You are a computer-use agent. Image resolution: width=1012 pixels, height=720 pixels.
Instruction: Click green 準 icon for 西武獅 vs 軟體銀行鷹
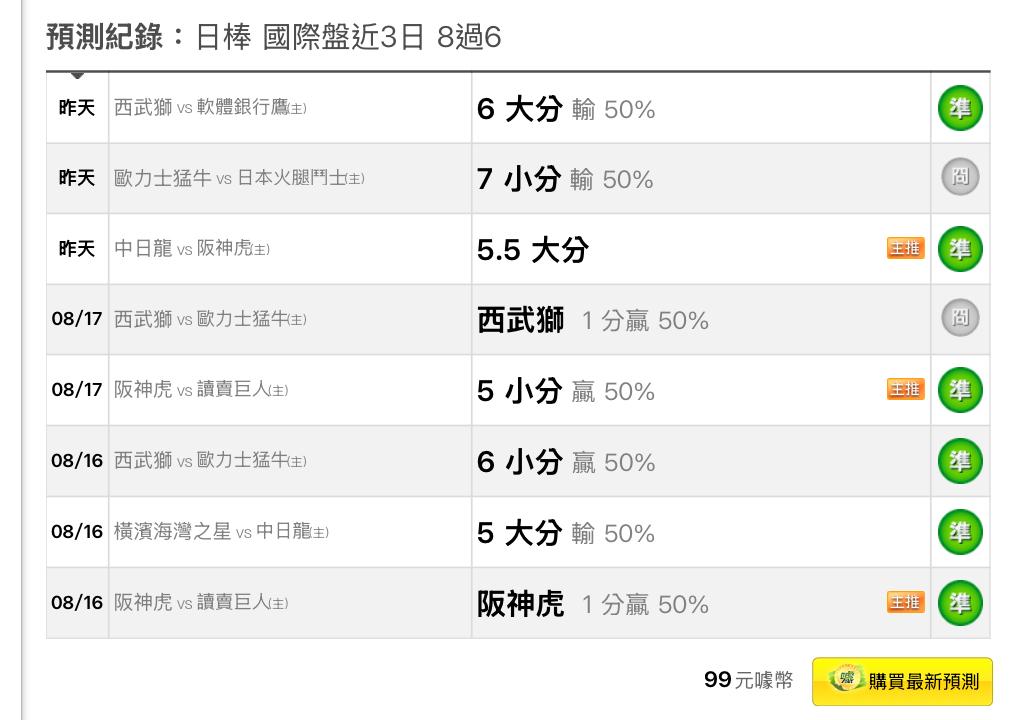coord(960,108)
